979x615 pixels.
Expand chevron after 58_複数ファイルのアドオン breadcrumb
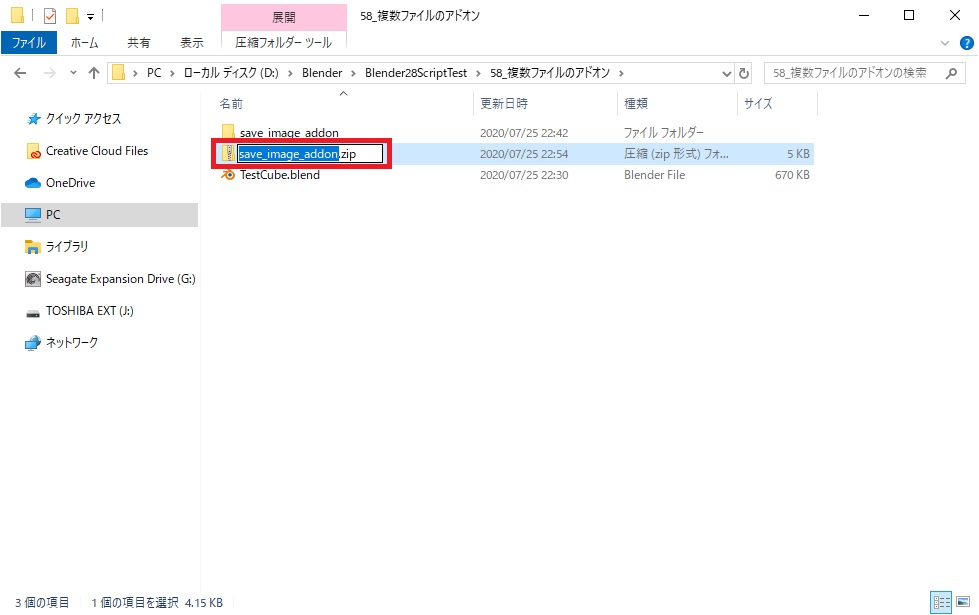click(x=621, y=73)
